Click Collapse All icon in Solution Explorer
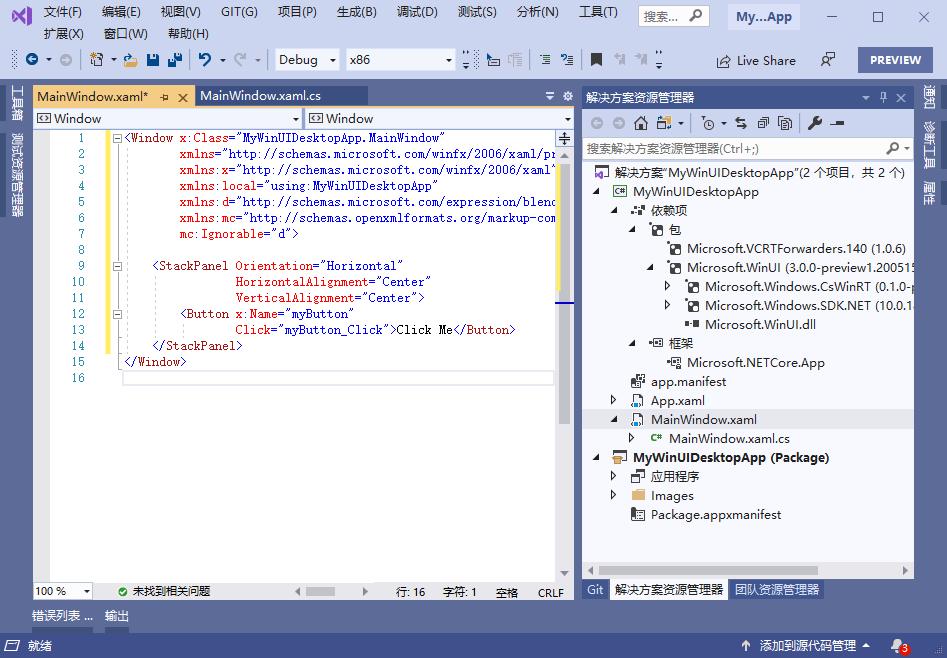This screenshot has height=658, width=947. pos(763,123)
